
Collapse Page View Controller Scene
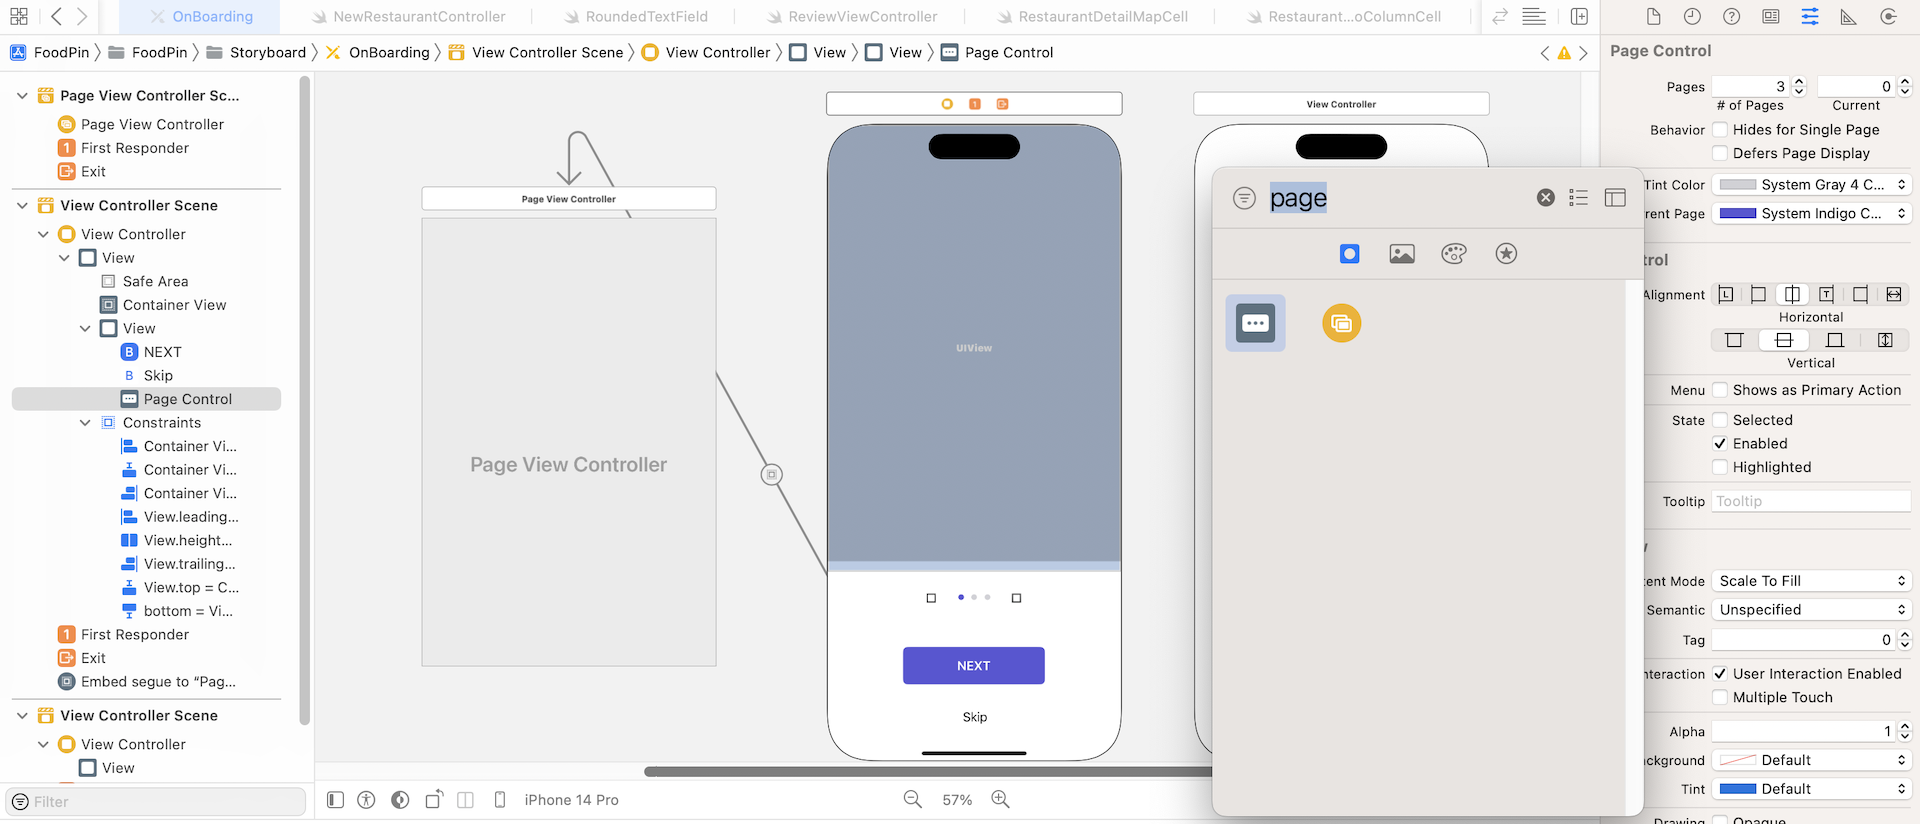[x=22, y=96]
